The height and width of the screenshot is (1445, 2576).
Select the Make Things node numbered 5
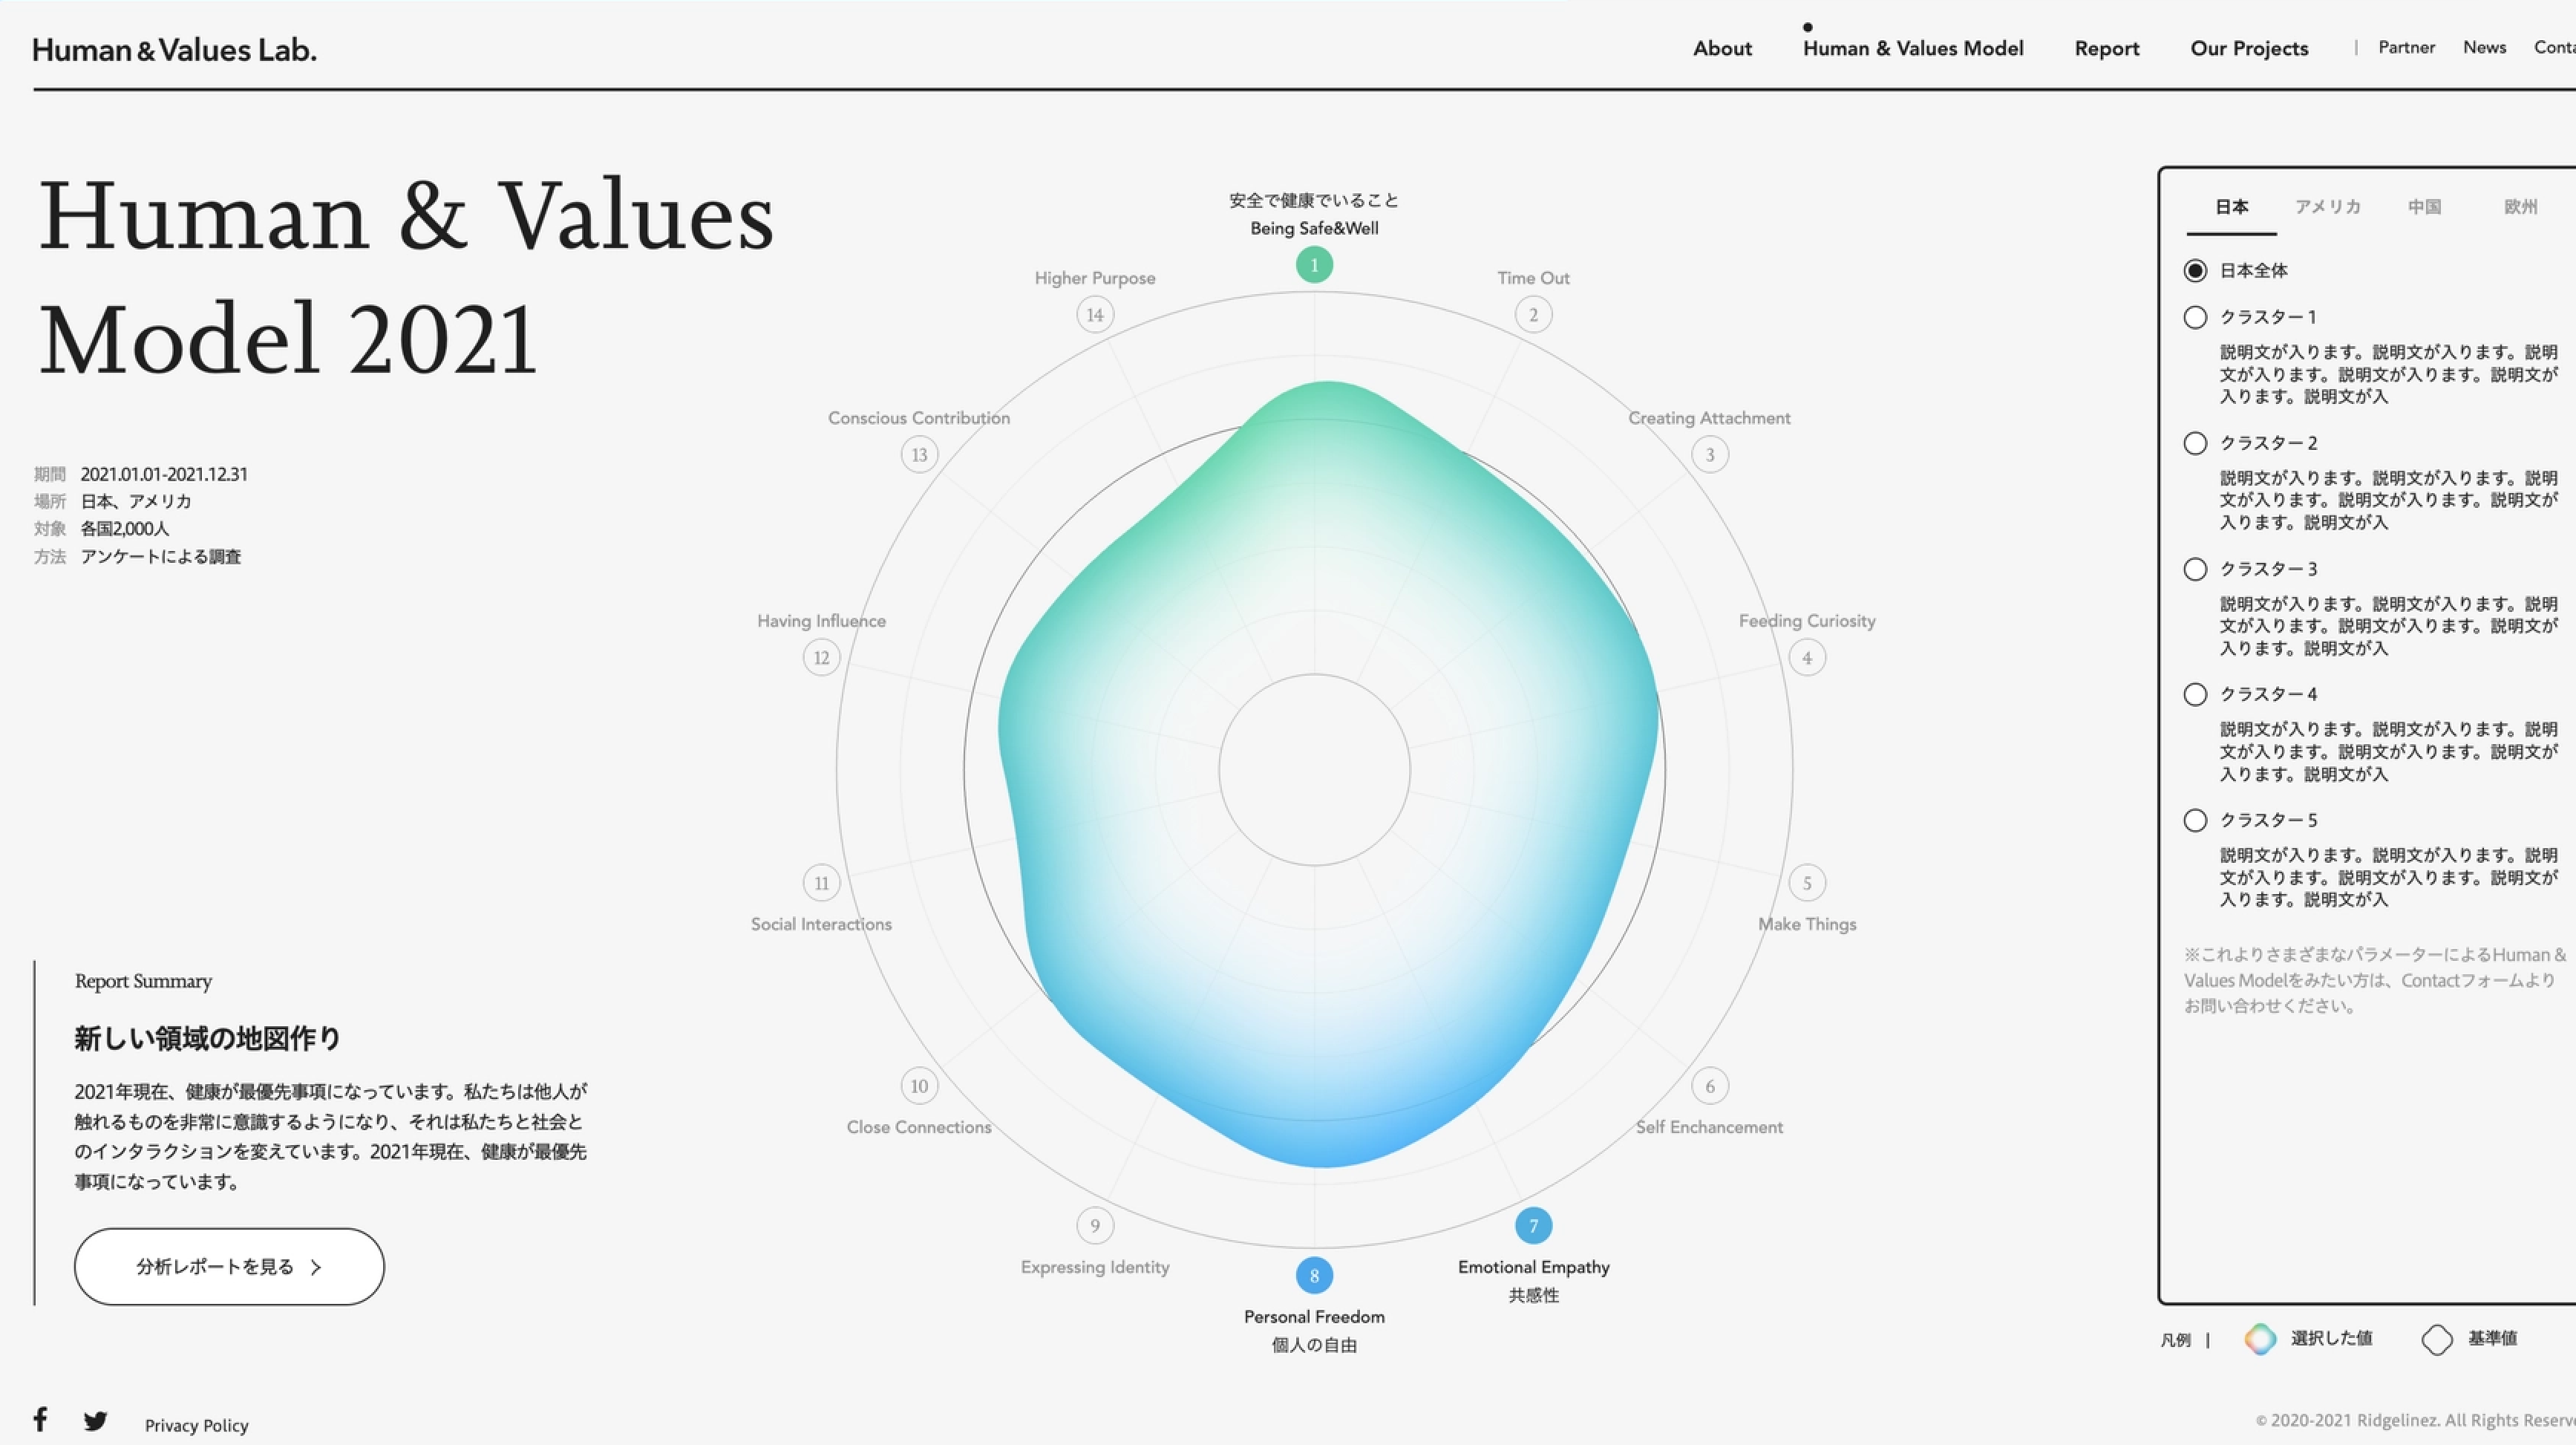point(1807,883)
